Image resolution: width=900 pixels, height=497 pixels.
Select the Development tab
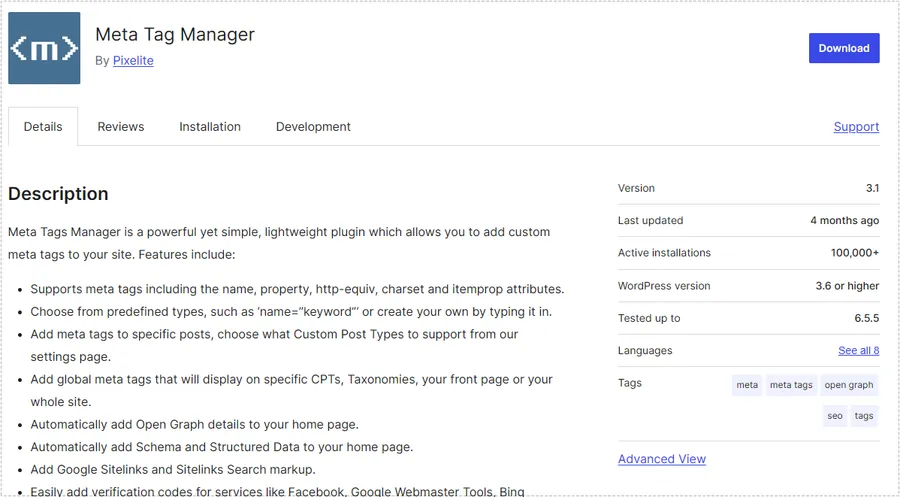click(313, 126)
